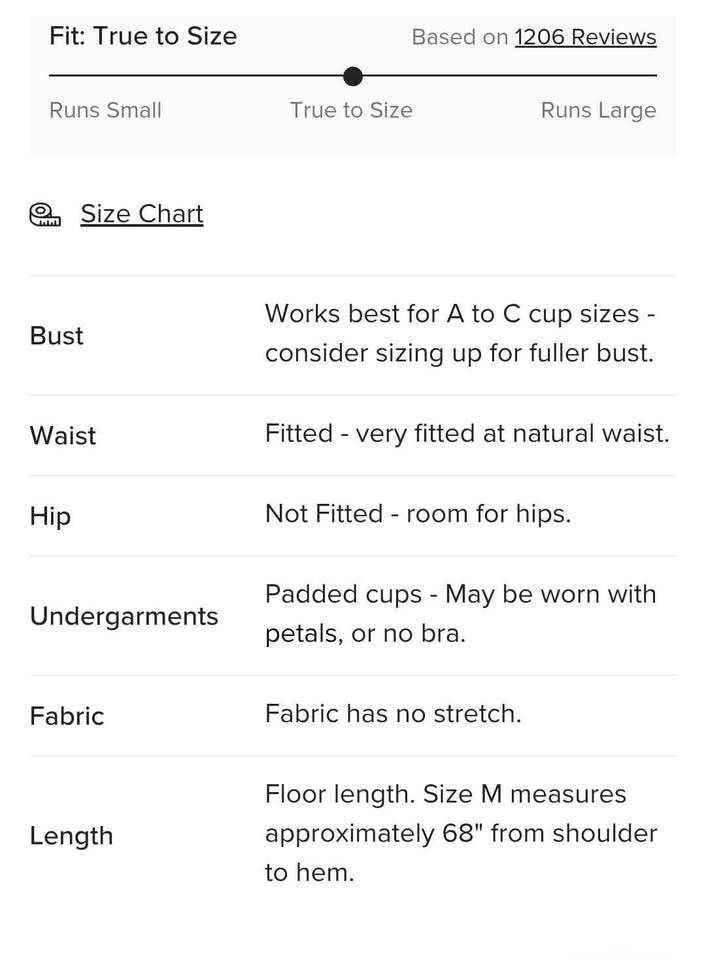
Task: Click the room for hips description
Action: [418, 514]
